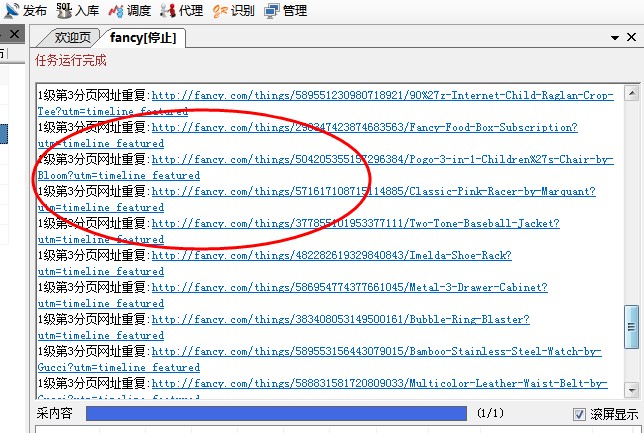644x433 pixels.
Task: Click the blue task progress bar
Action: pos(276,413)
